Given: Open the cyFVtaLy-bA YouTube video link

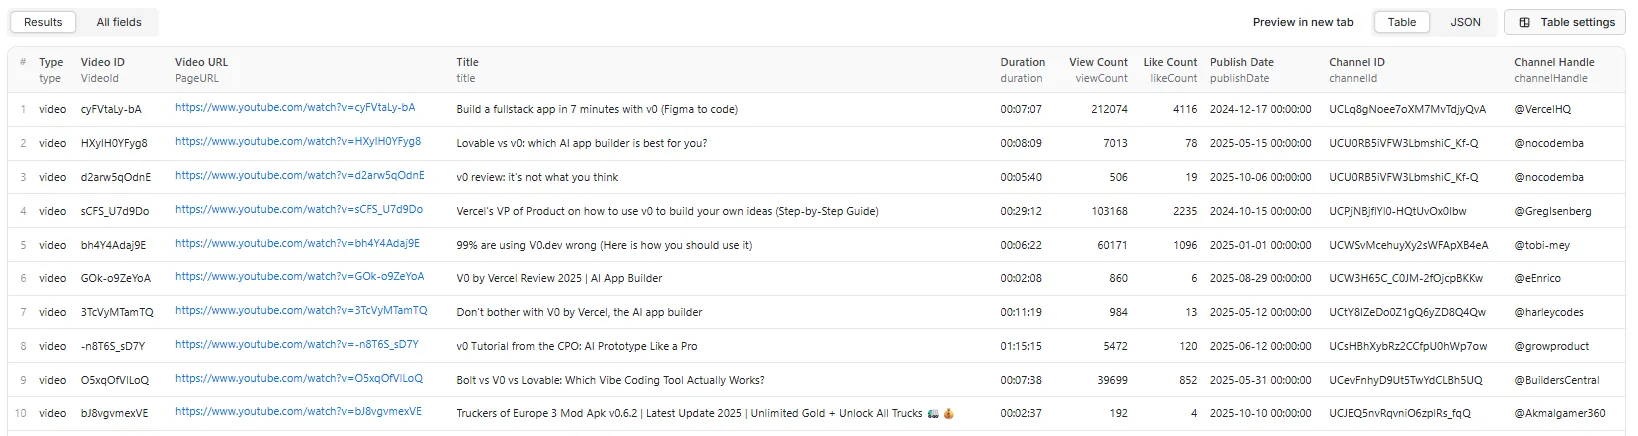Looking at the screenshot, I should tap(295, 108).
